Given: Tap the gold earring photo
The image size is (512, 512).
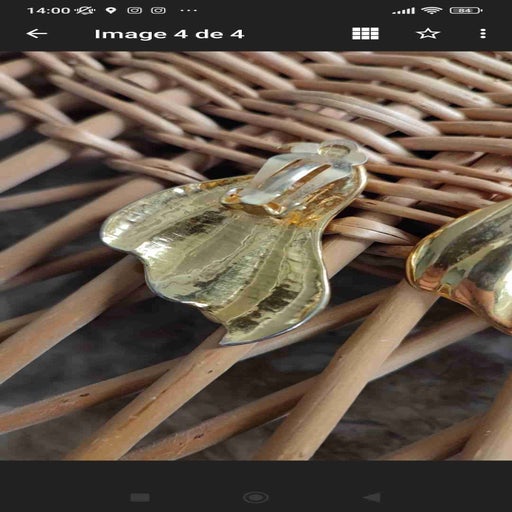Looking at the screenshot, I should (256, 256).
